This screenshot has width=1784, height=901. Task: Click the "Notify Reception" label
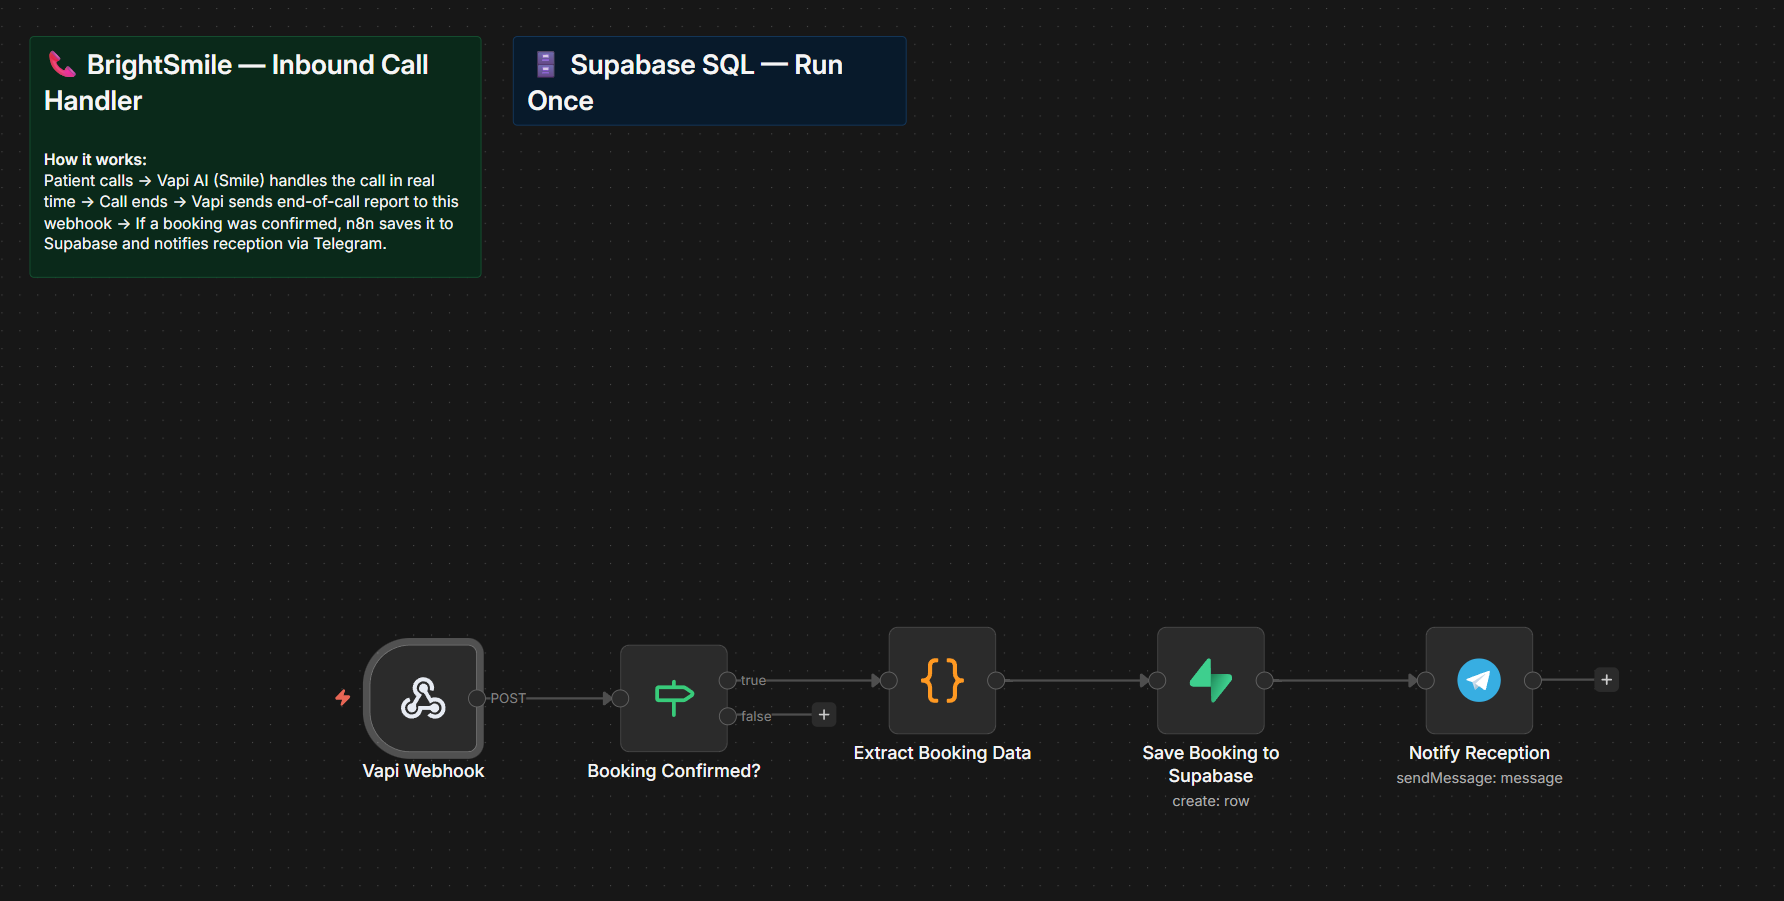tap(1479, 753)
